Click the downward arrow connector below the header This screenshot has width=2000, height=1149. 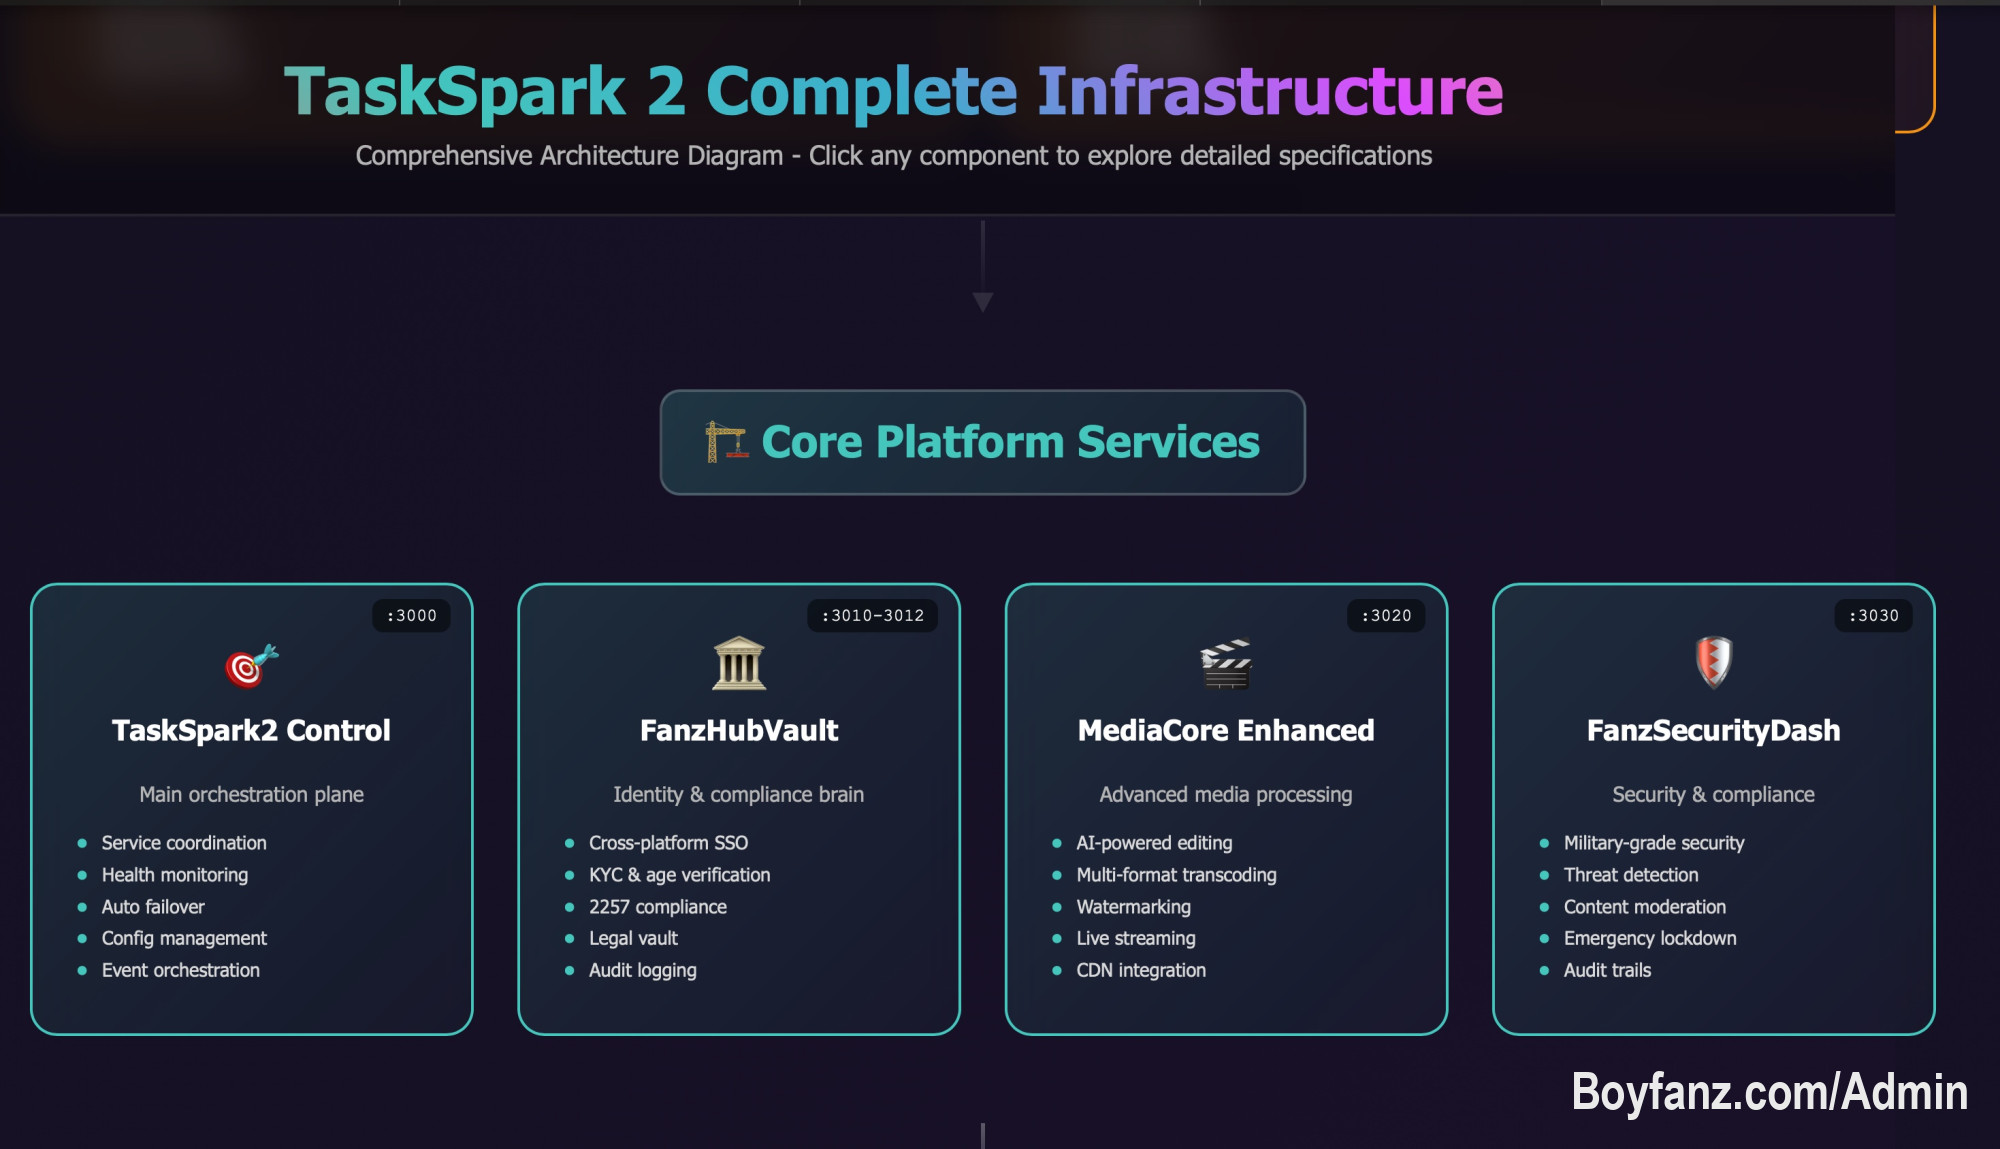point(983,300)
